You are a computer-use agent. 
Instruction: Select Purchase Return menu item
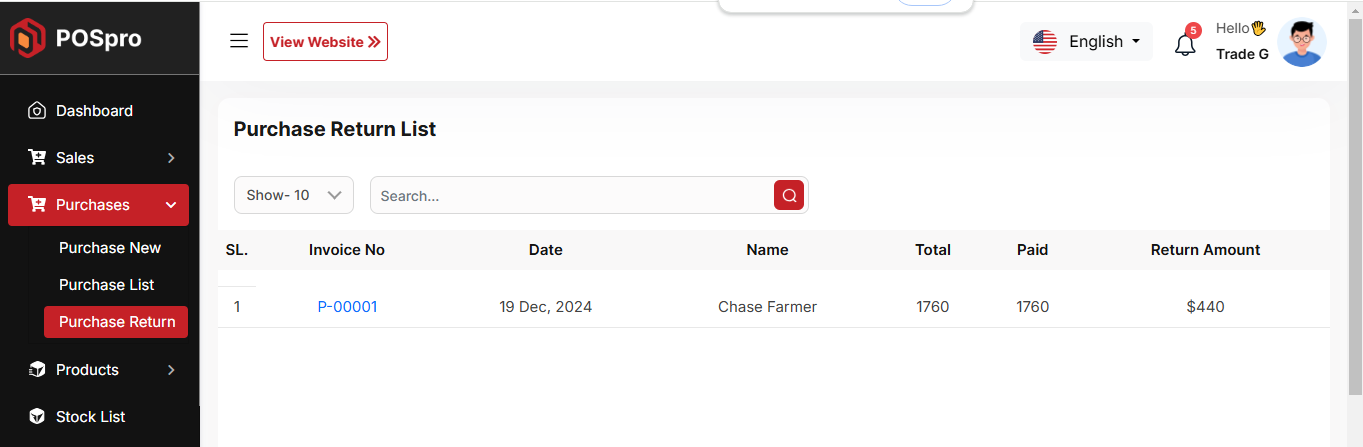pyautogui.click(x=117, y=322)
